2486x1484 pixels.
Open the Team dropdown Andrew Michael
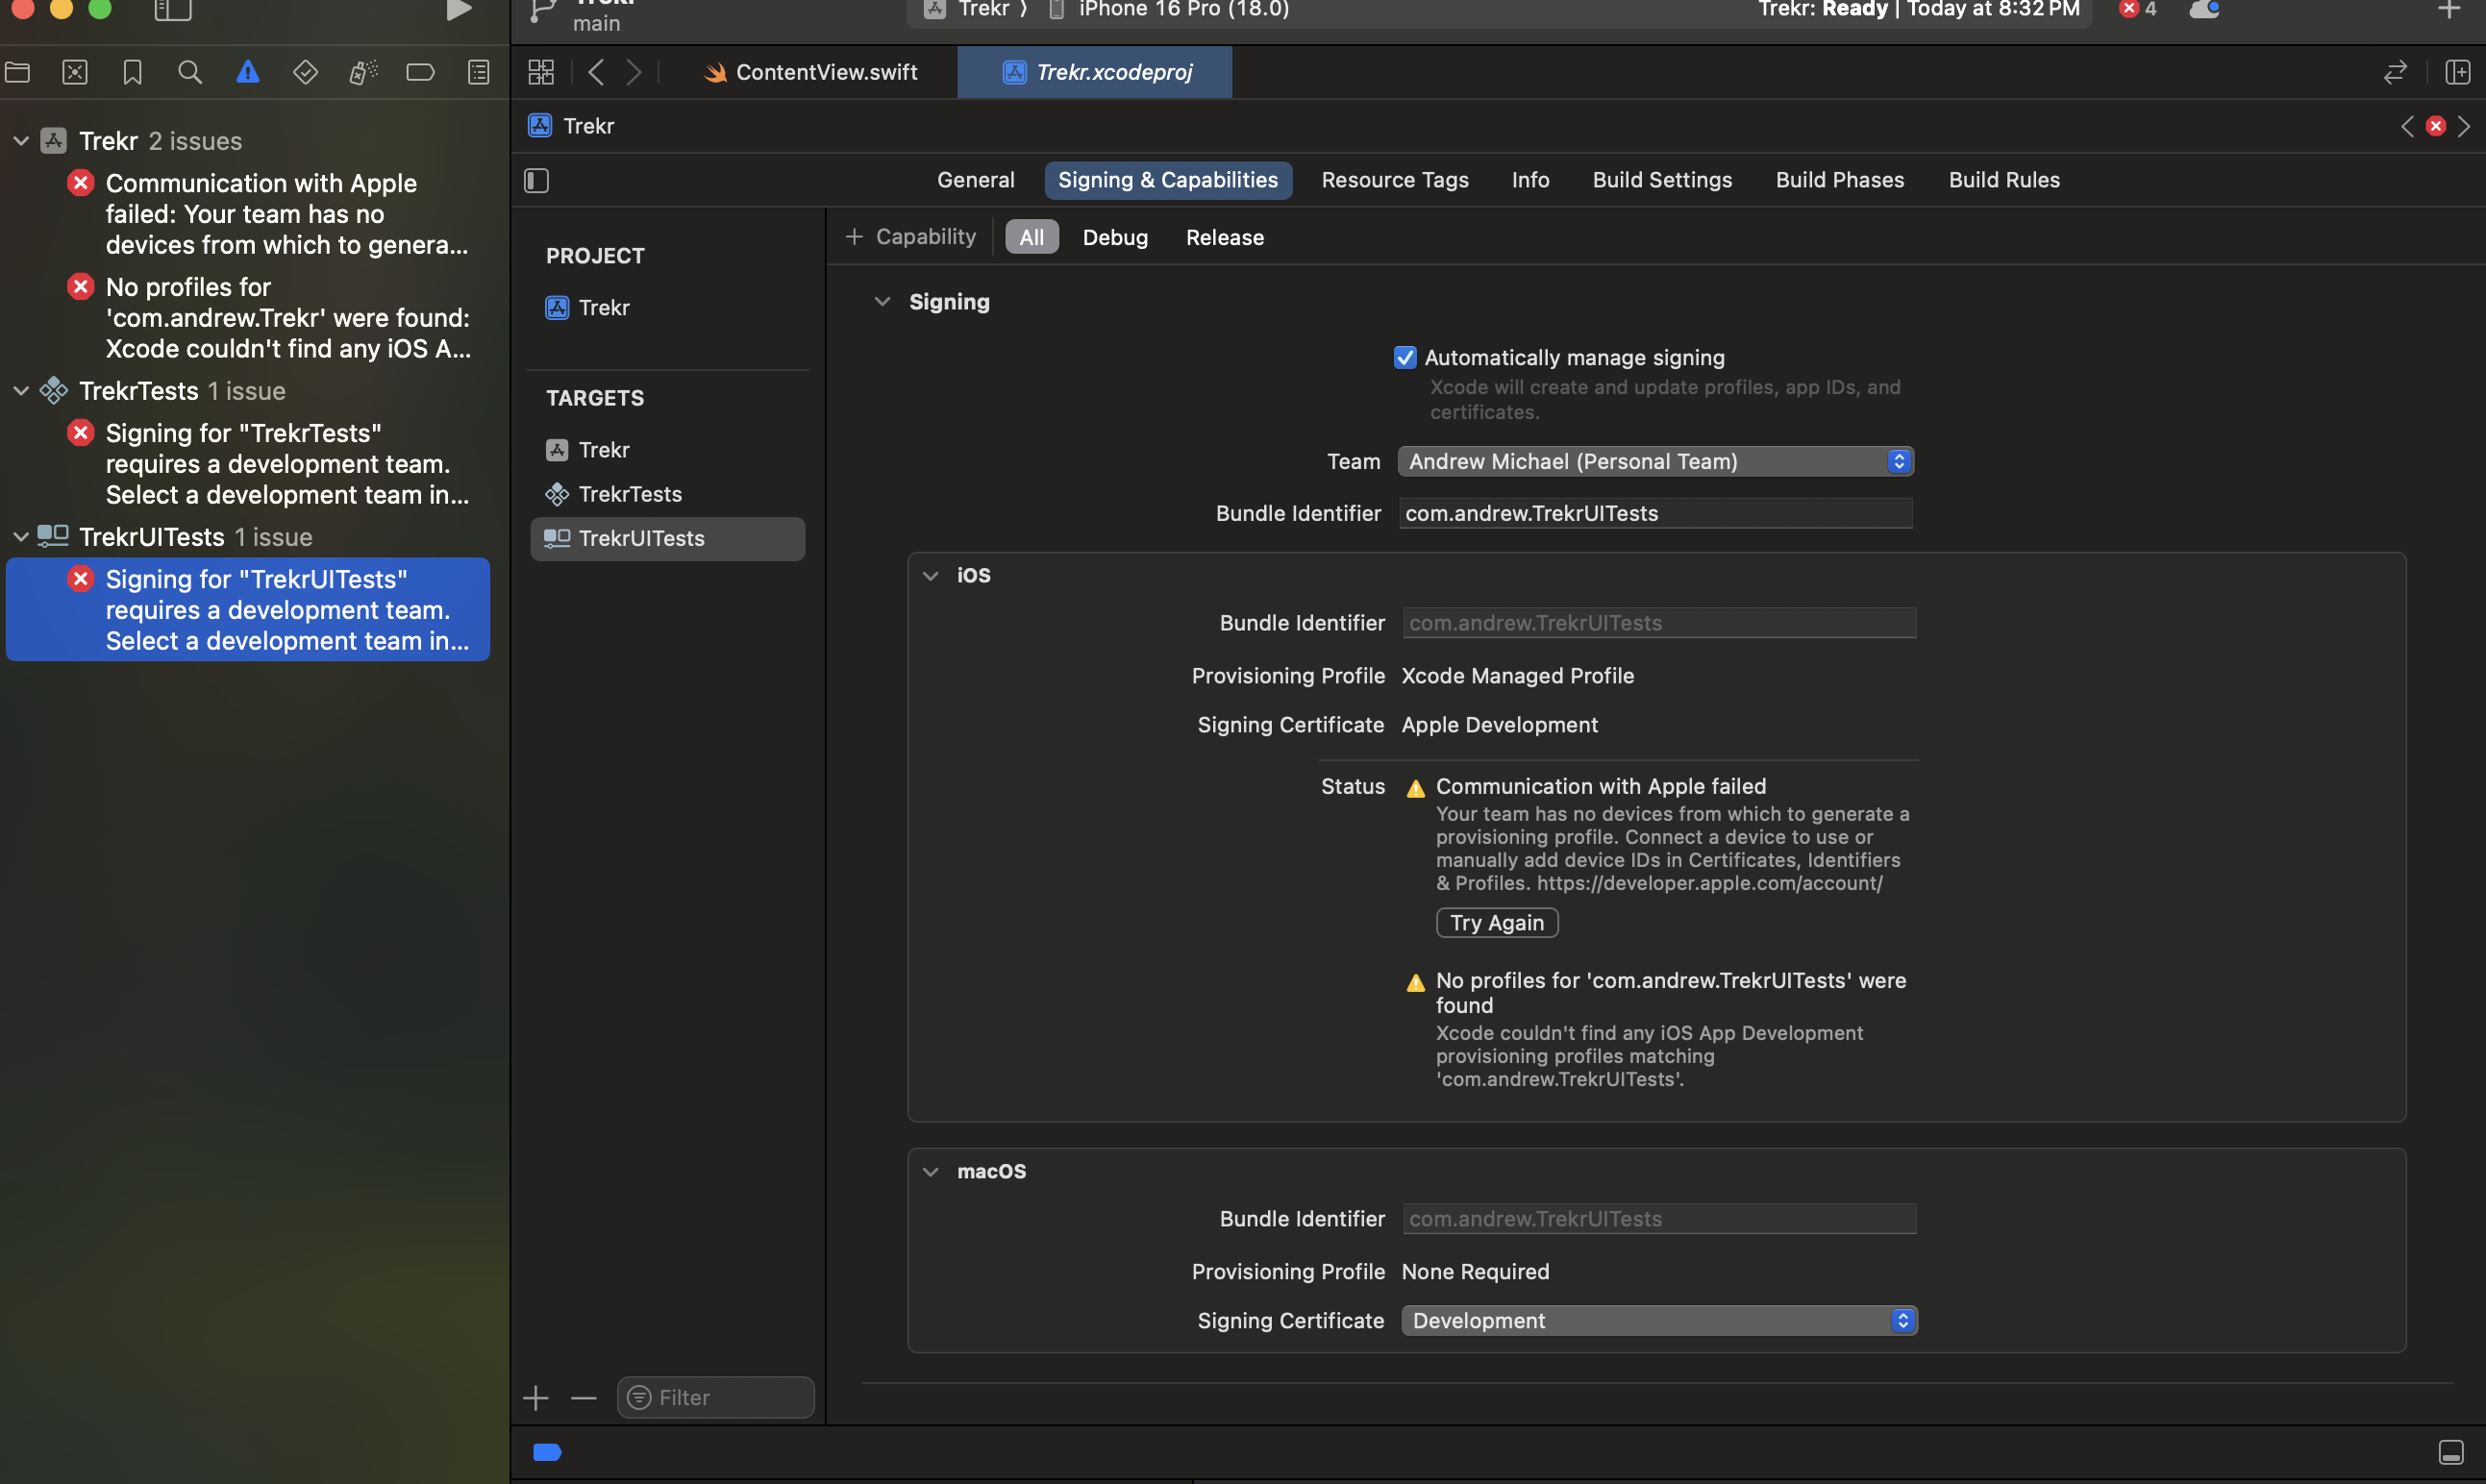tap(1656, 461)
